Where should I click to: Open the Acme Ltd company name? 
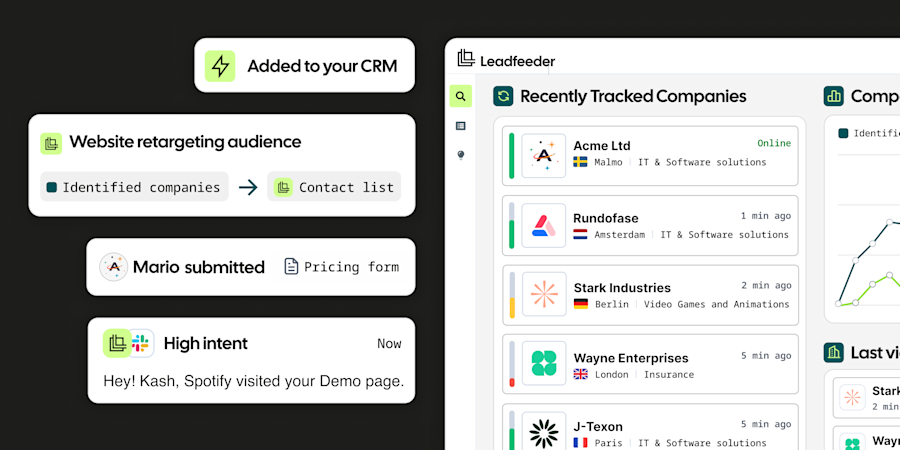point(602,146)
